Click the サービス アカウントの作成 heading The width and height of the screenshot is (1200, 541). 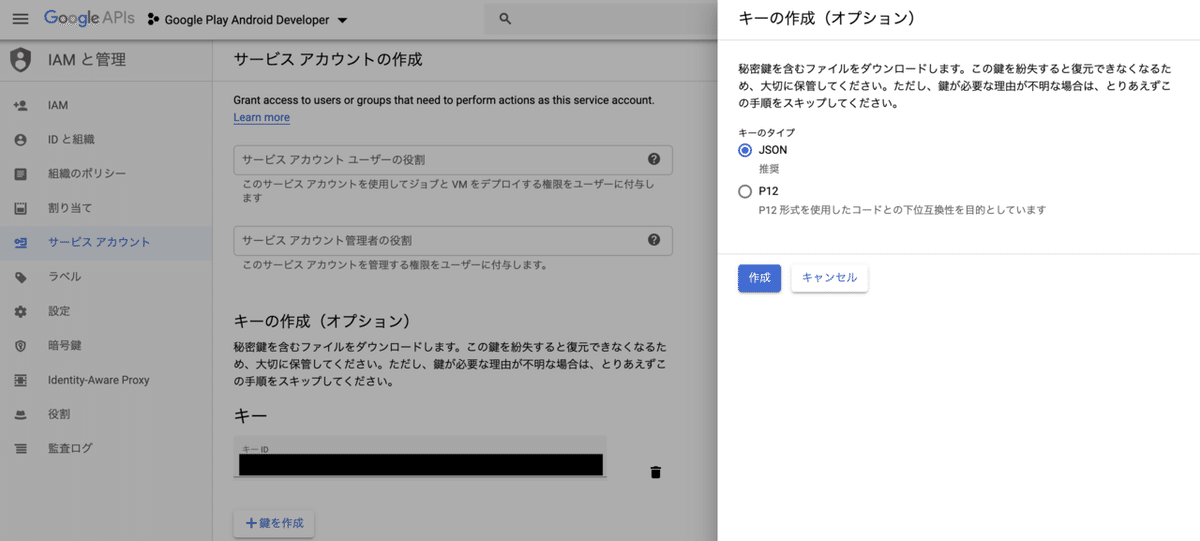(328, 60)
